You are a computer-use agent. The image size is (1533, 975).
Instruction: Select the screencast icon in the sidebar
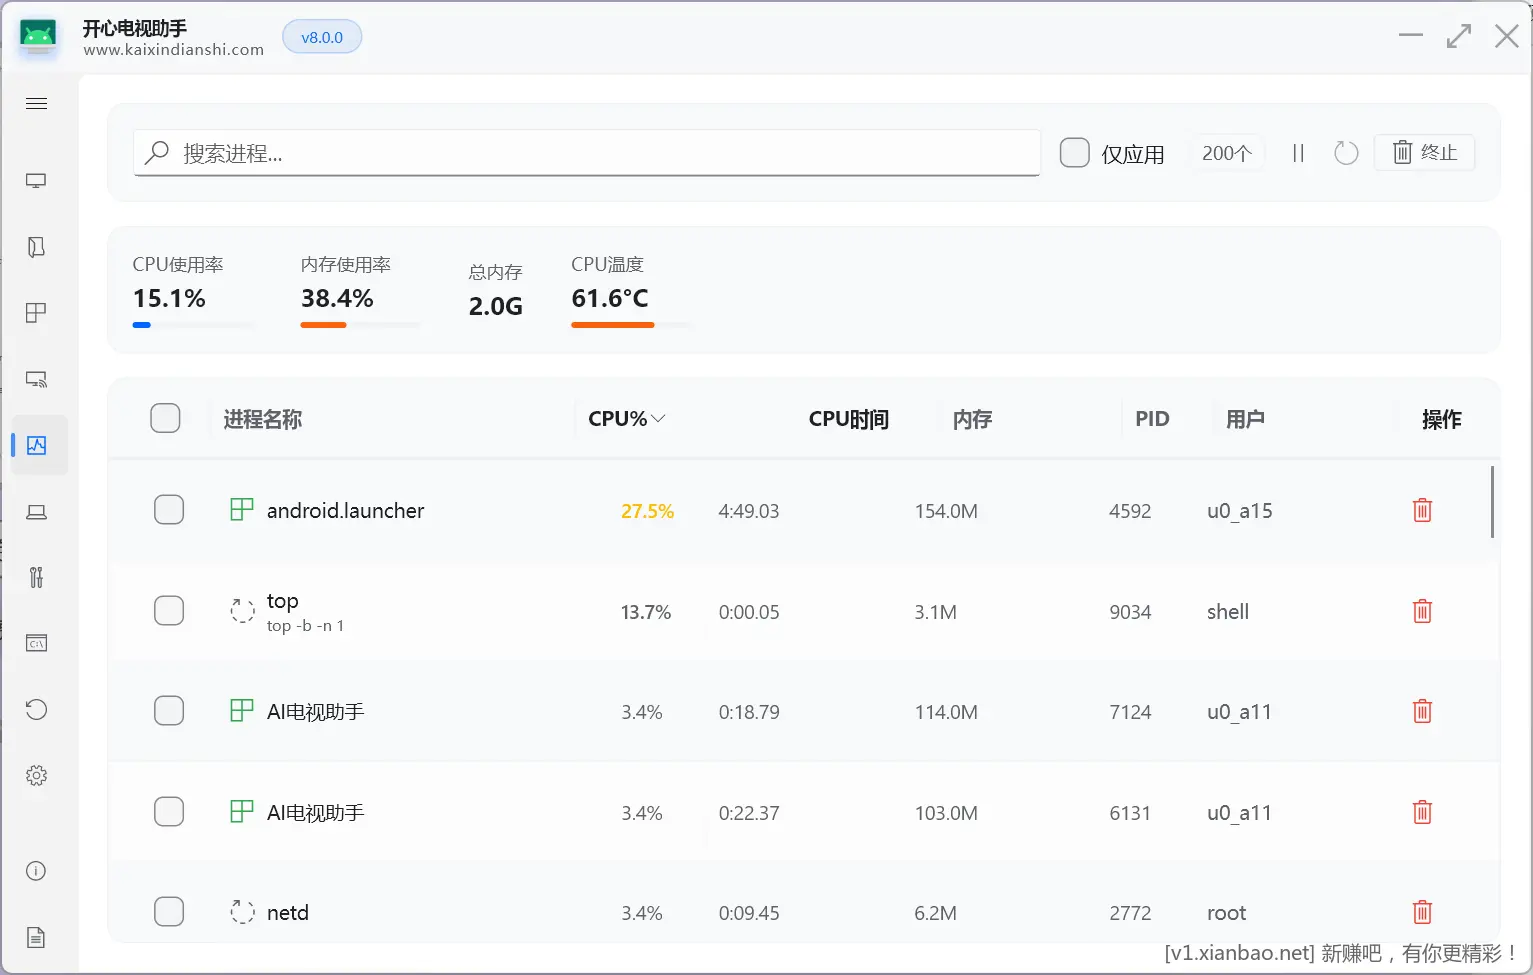[x=37, y=379]
